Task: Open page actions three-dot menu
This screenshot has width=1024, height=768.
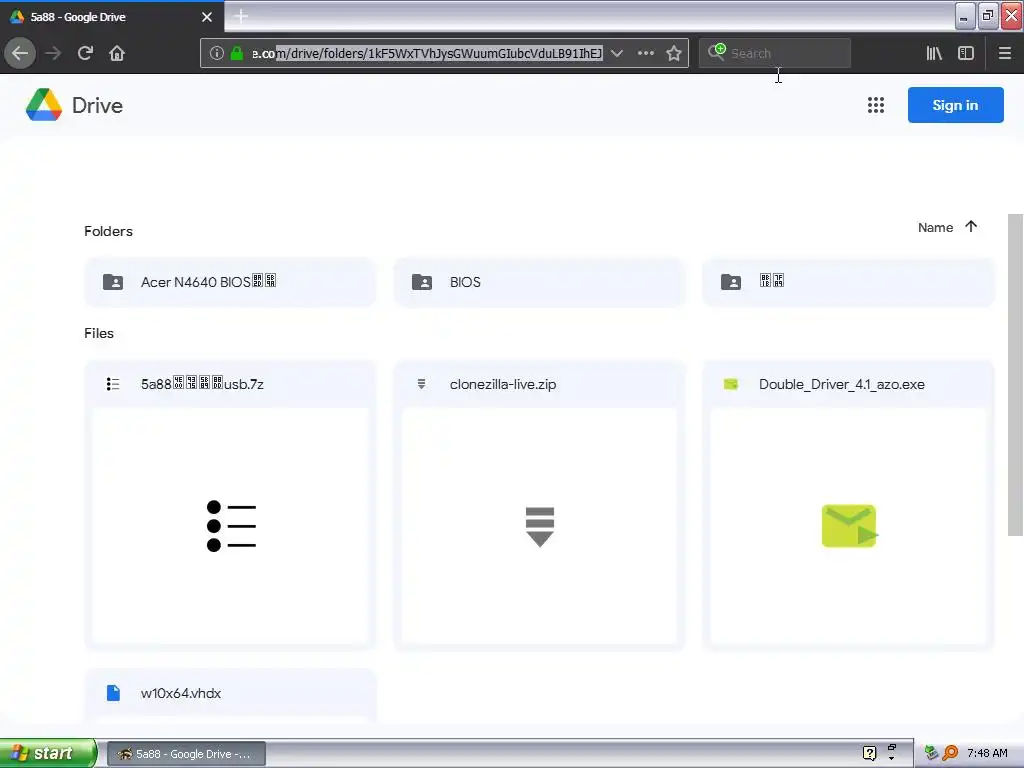Action: pos(645,53)
